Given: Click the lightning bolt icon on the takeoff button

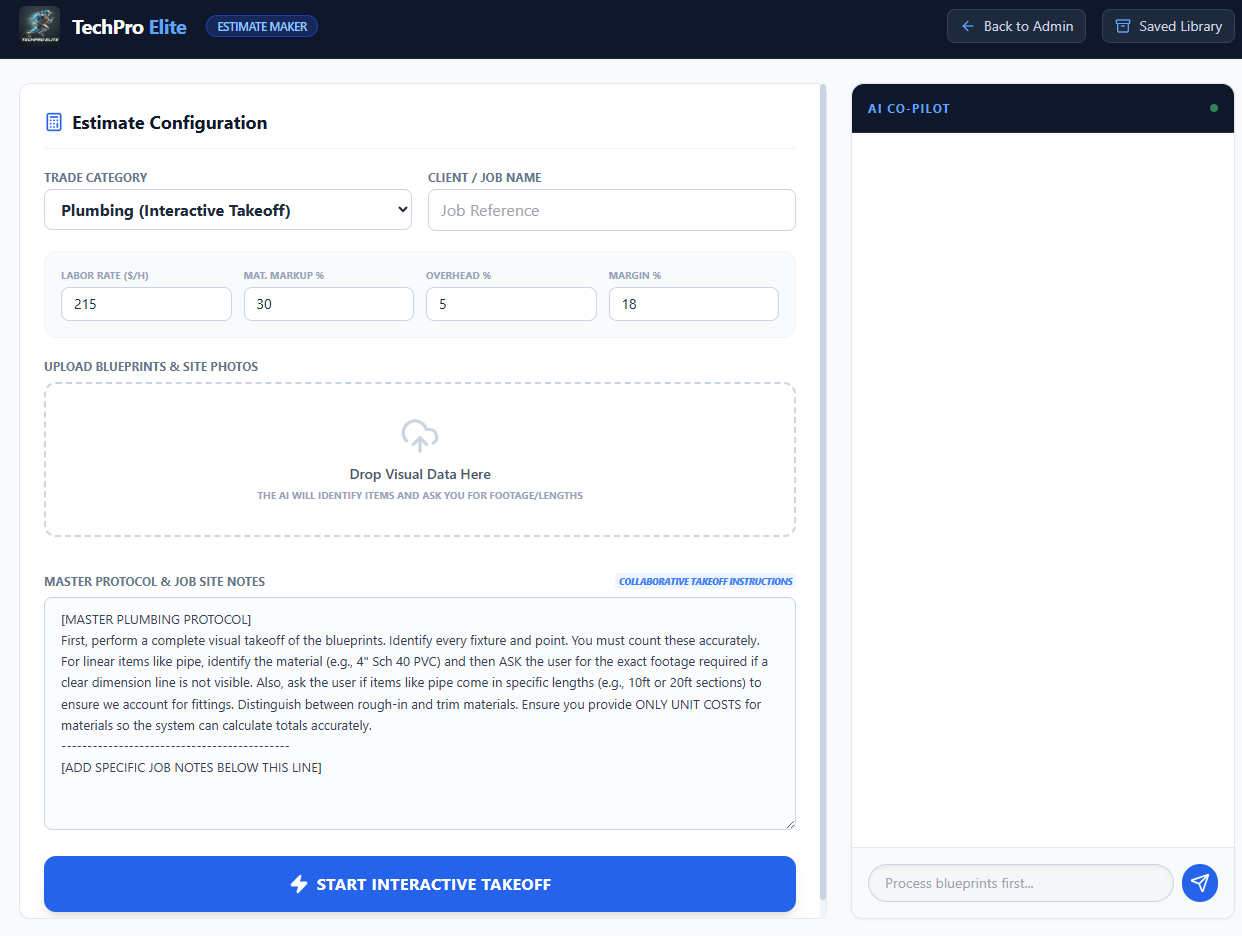Looking at the screenshot, I should pyautogui.click(x=298, y=884).
